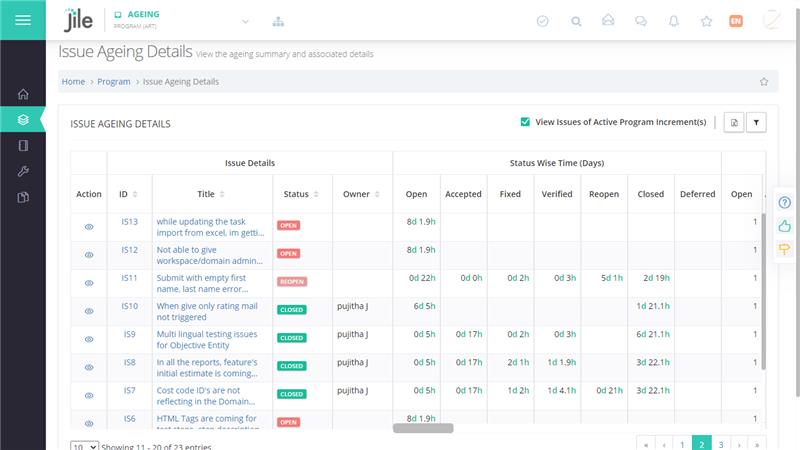The width and height of the screenshot is (800, 450).
Task: Open the entries-per-page dropdown
Action: coord(84,446)
